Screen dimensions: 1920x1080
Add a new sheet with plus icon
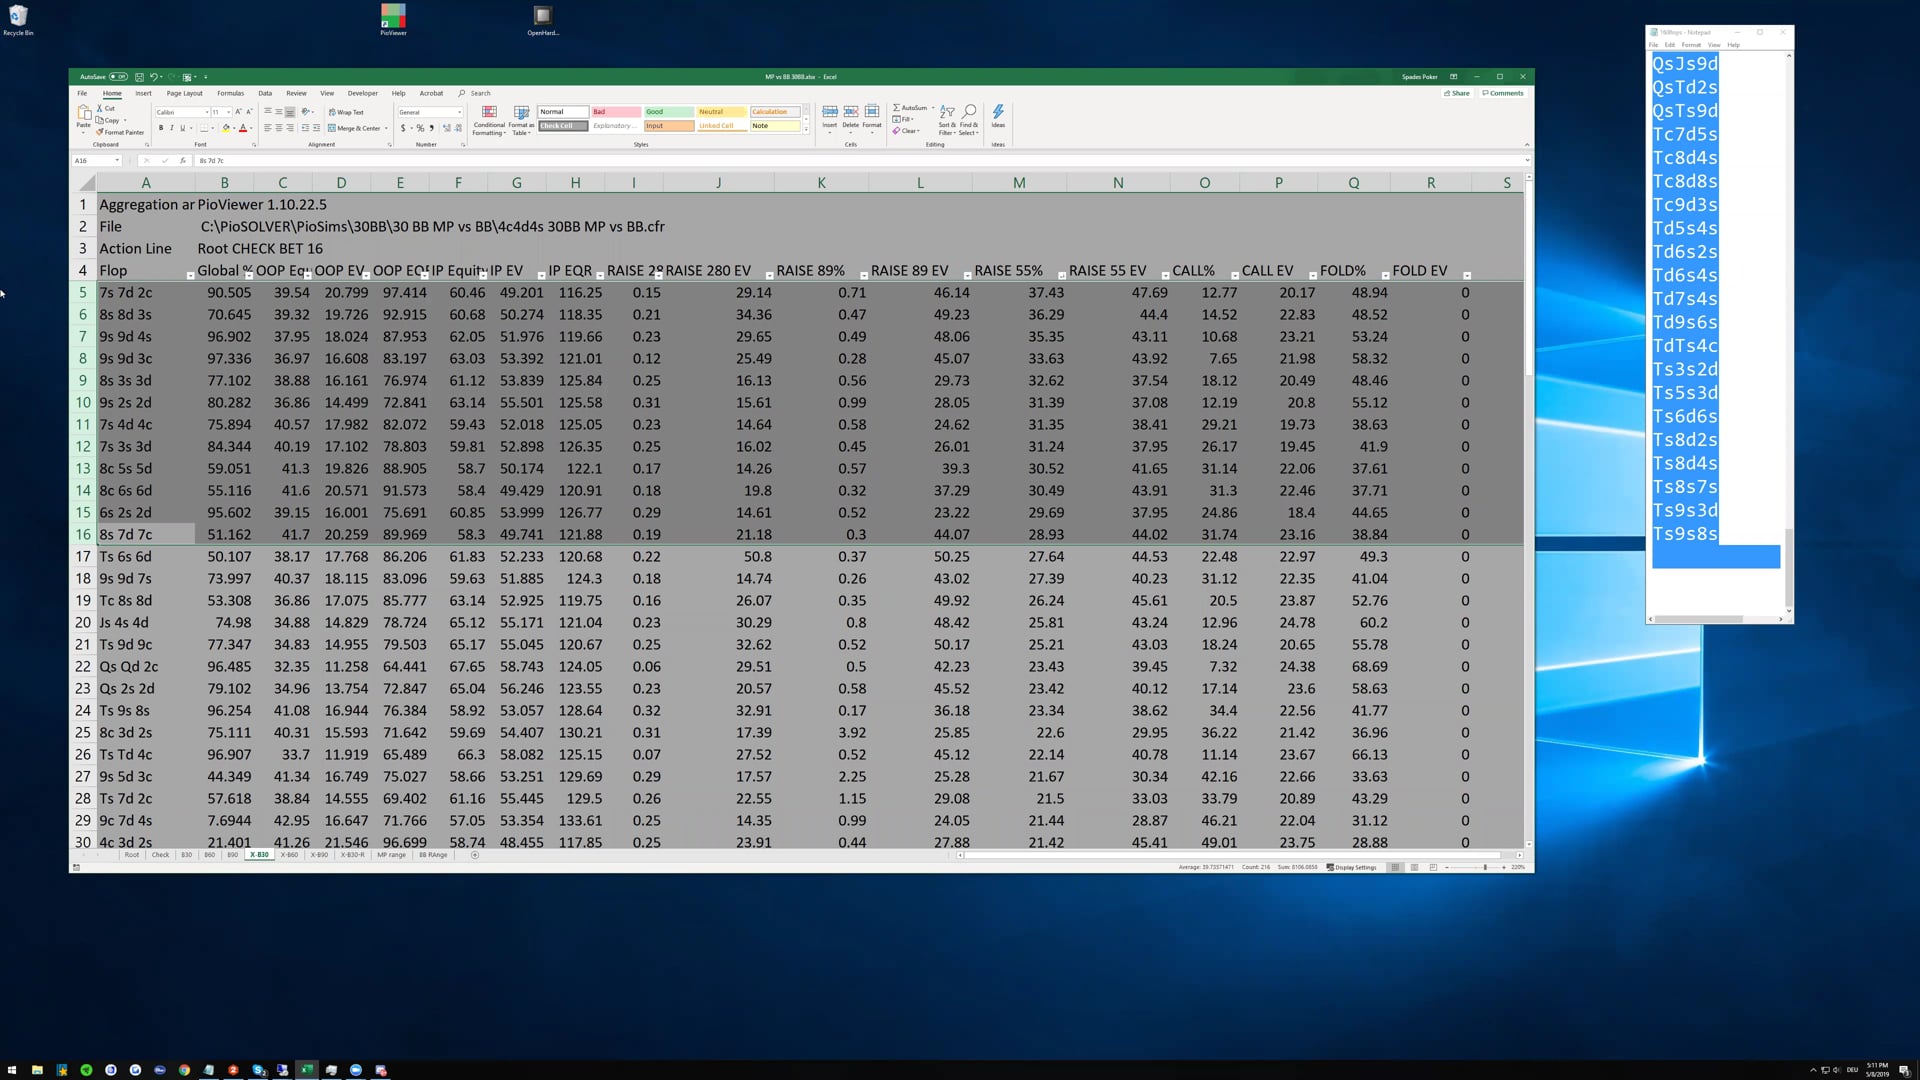click(475, 855)
